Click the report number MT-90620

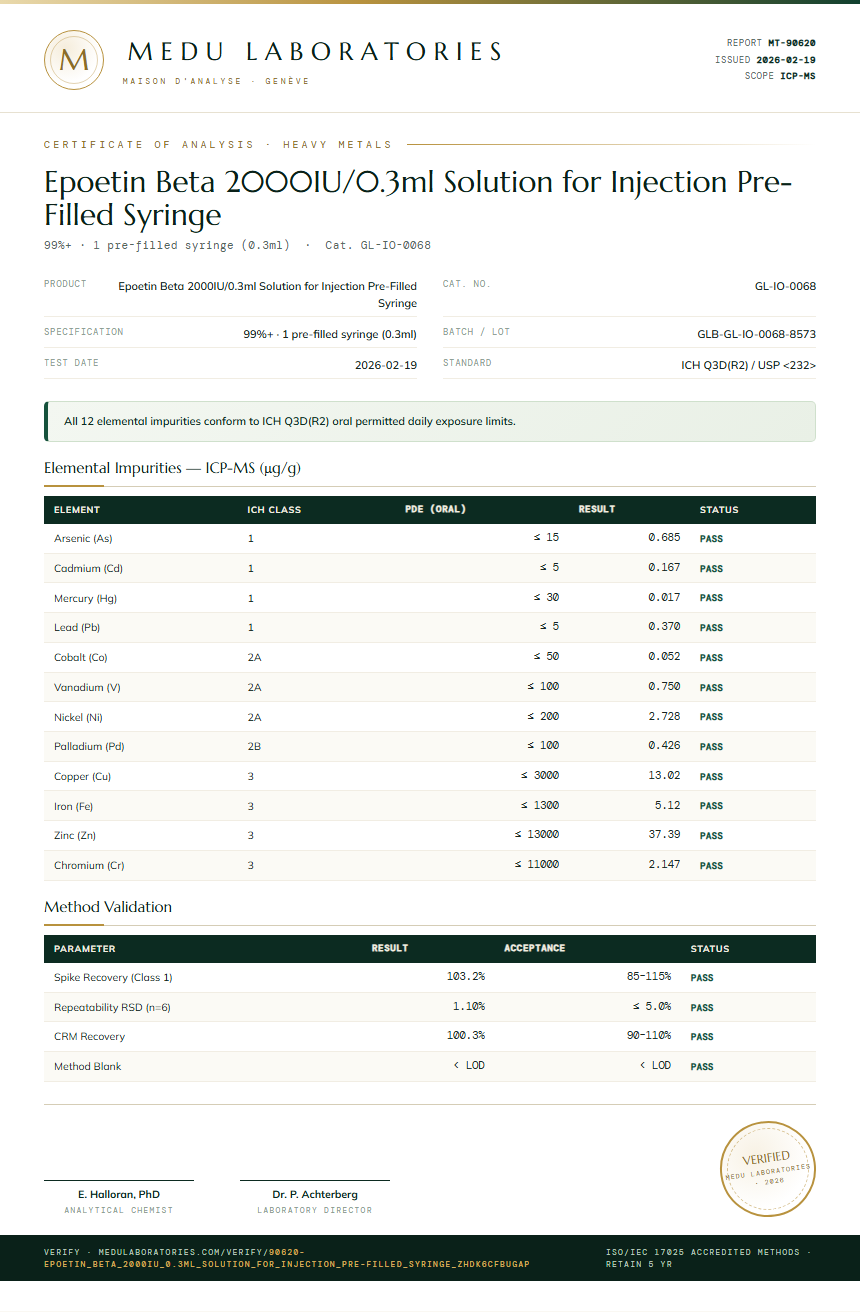792,43
